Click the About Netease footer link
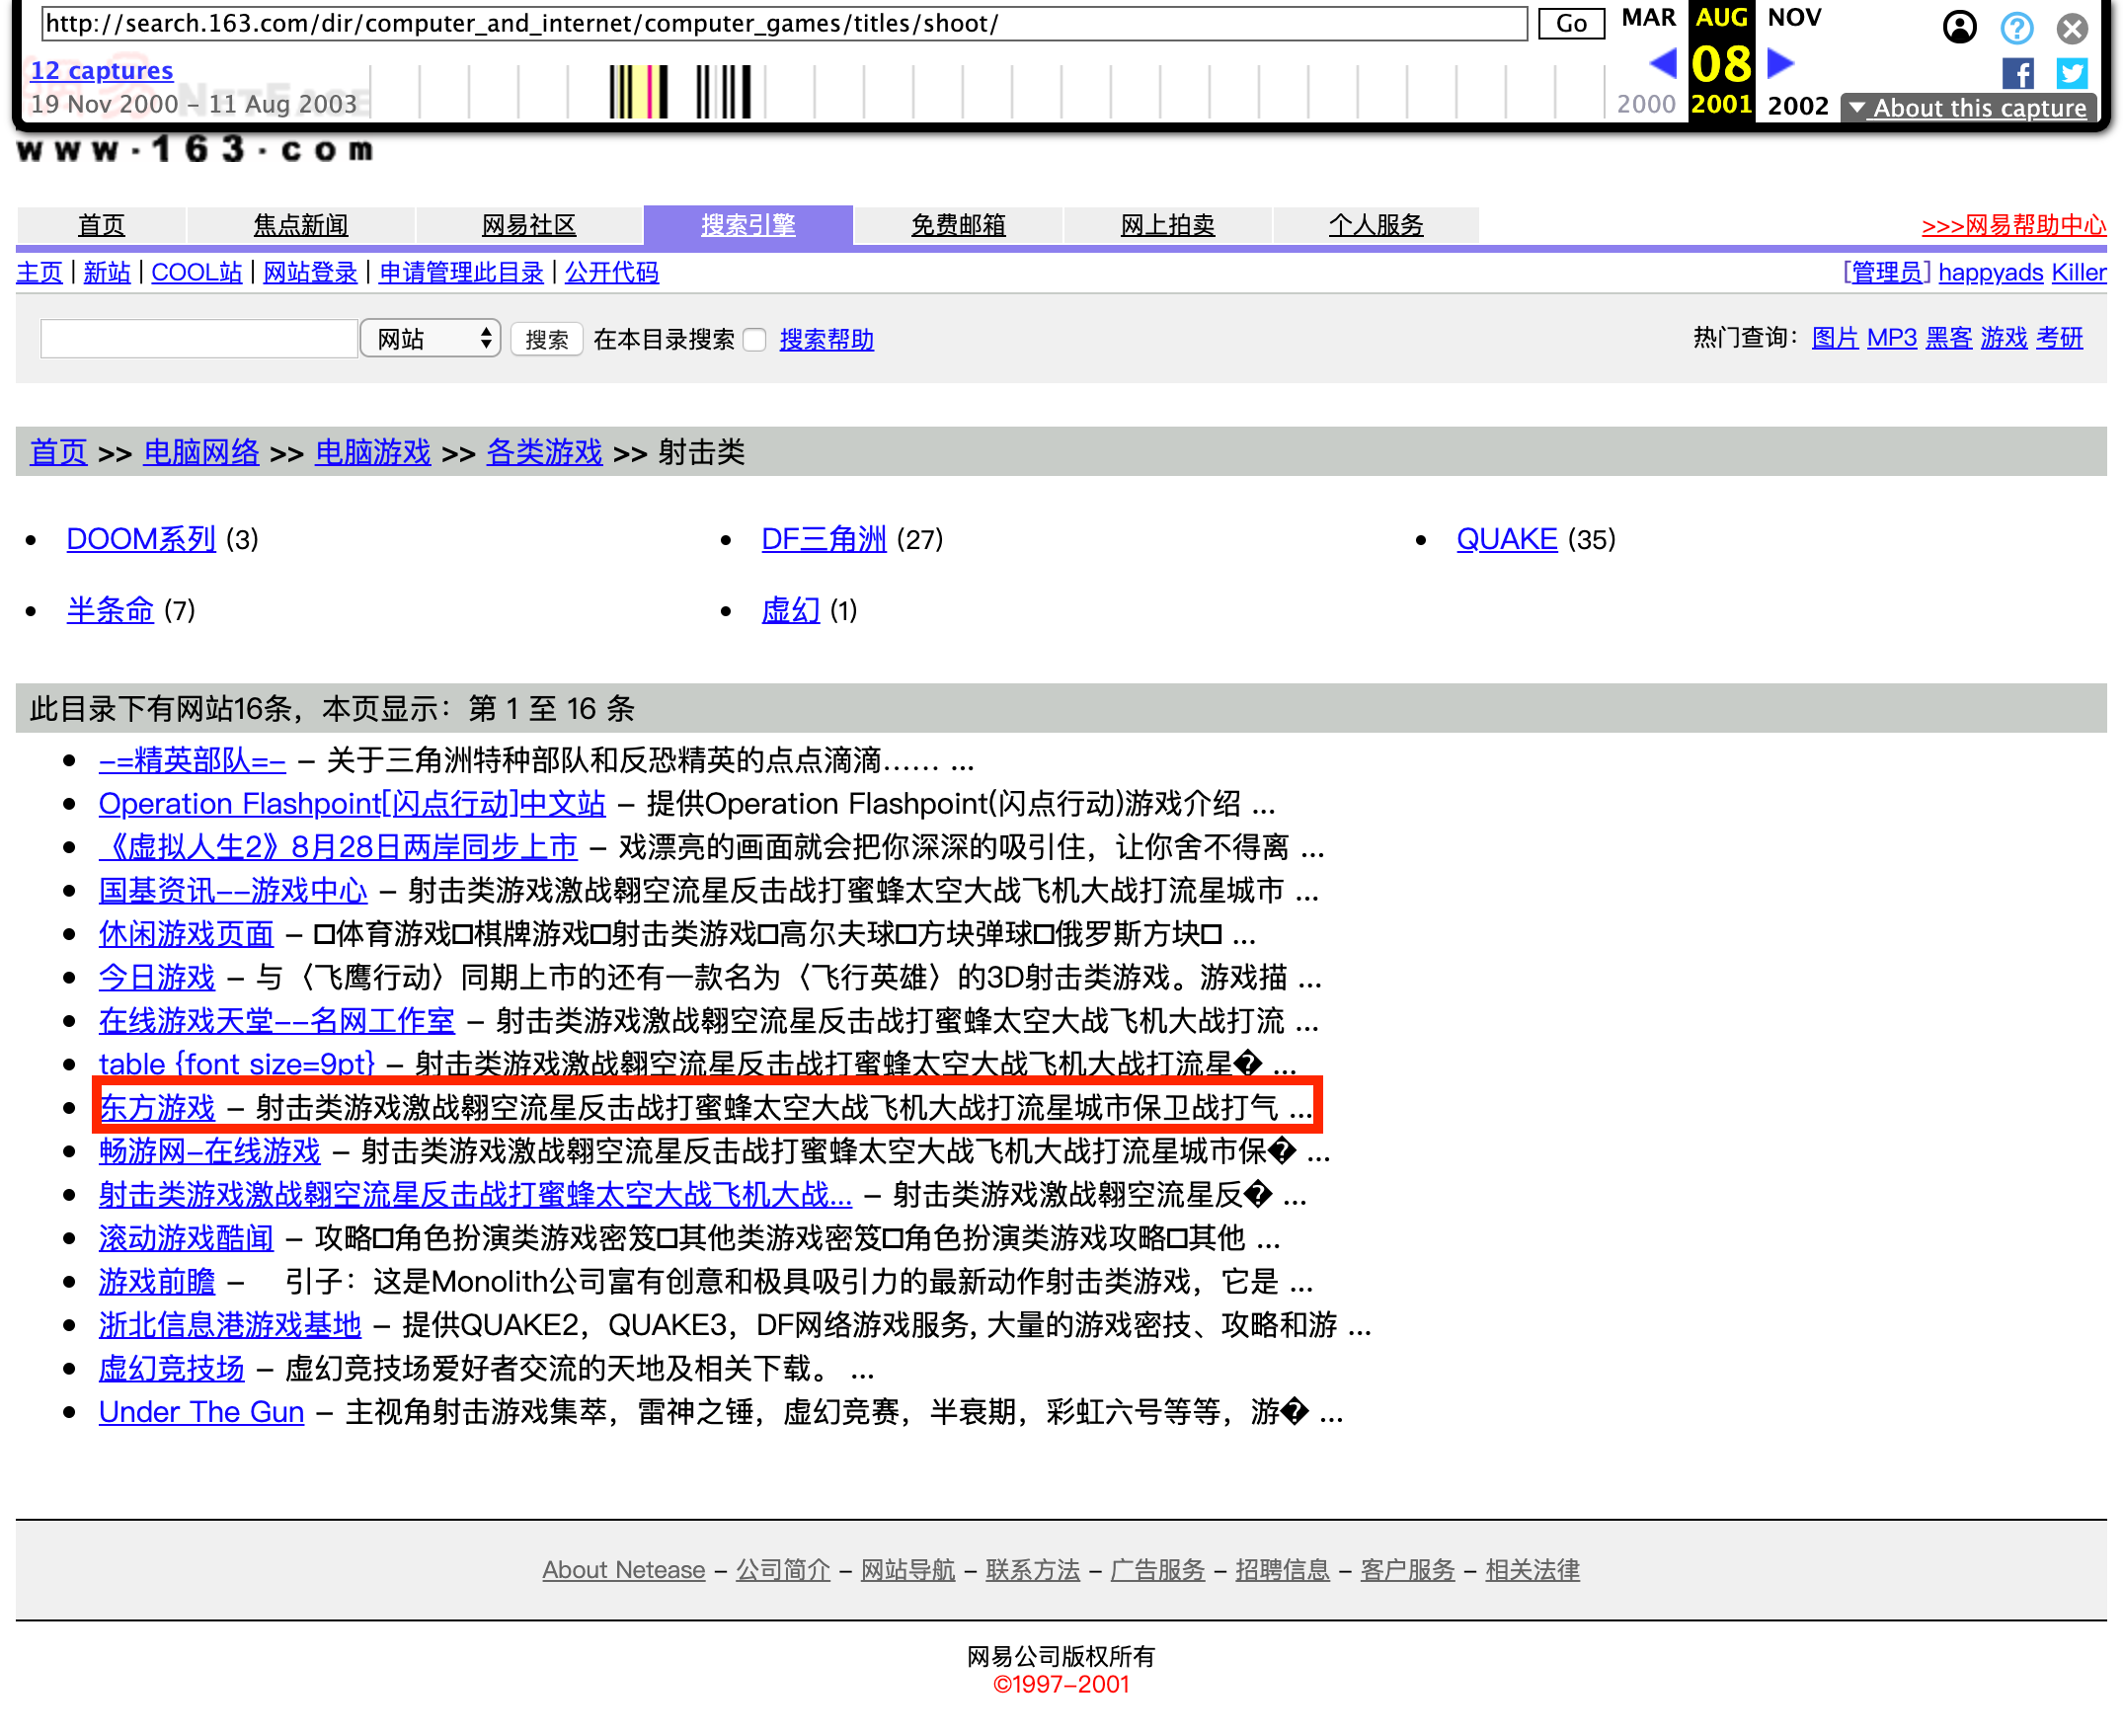 [624, 1571]
